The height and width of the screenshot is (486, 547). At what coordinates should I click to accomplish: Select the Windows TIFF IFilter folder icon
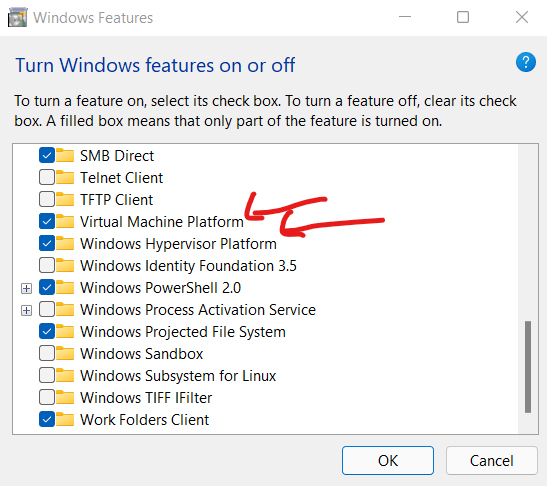point(65,397)
